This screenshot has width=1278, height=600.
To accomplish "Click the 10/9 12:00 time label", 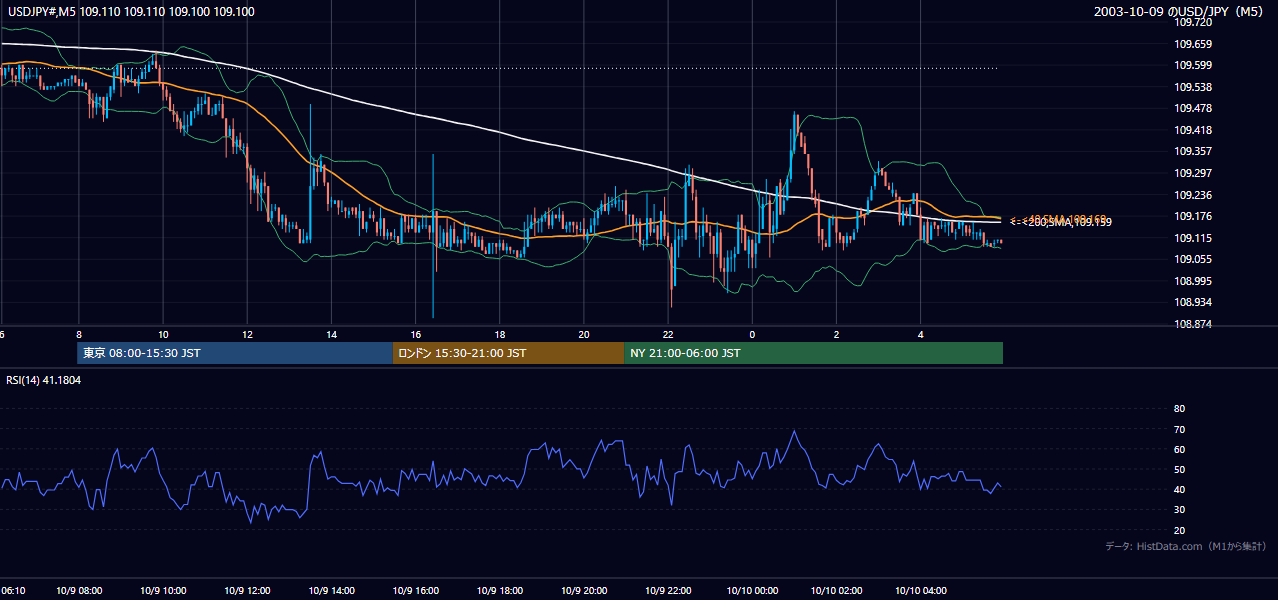I will click(247, 590).
